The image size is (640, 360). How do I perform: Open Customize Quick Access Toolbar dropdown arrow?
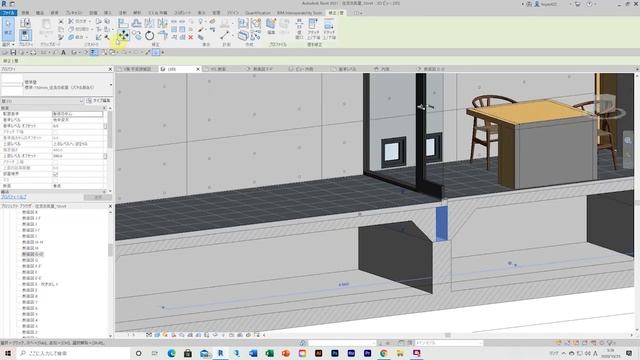[163, 52]
